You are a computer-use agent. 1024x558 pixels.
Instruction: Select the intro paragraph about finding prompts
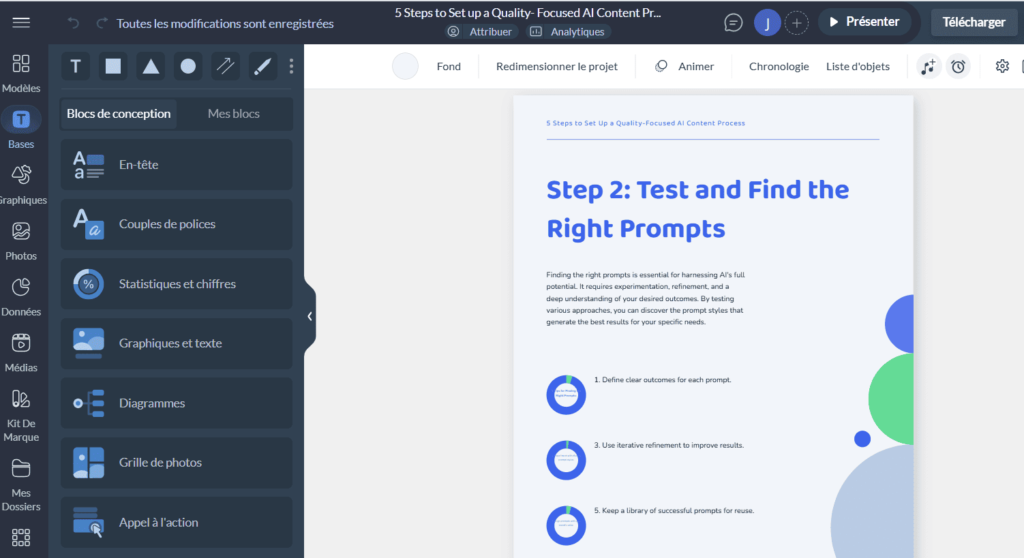[x=645, y=299]
